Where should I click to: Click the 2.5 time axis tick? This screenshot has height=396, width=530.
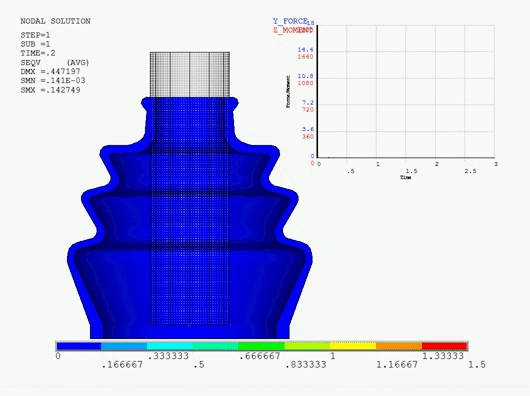pyautogui.click(x=470, y=171)
